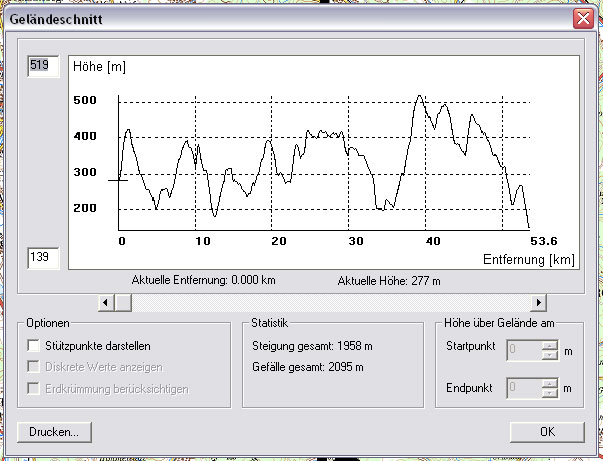
Task: Toggle the Erdkrümmung berücksichtigen checkbox
Action: click(35, 388)
